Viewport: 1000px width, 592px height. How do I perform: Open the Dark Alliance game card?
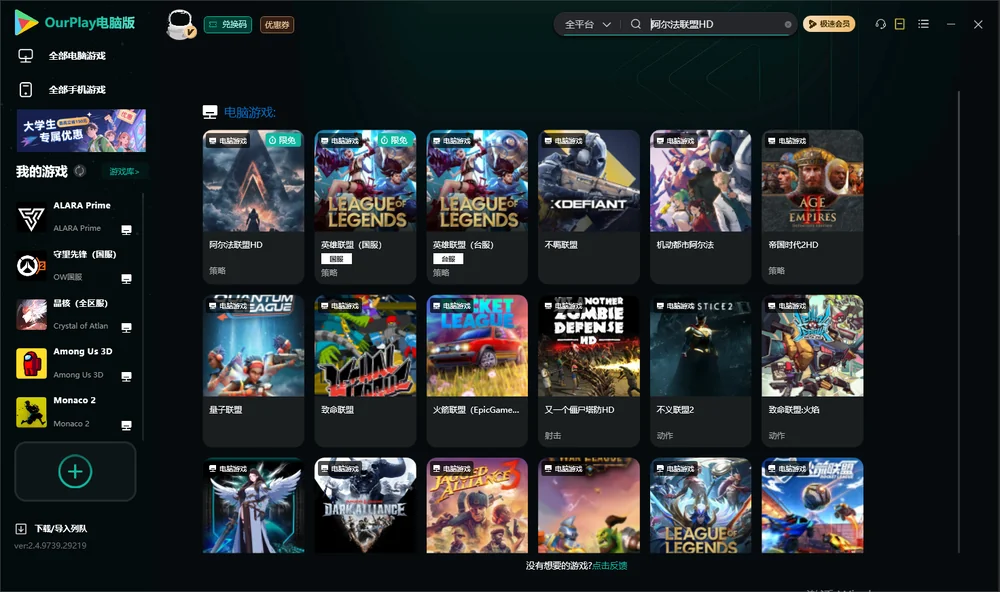365,505
